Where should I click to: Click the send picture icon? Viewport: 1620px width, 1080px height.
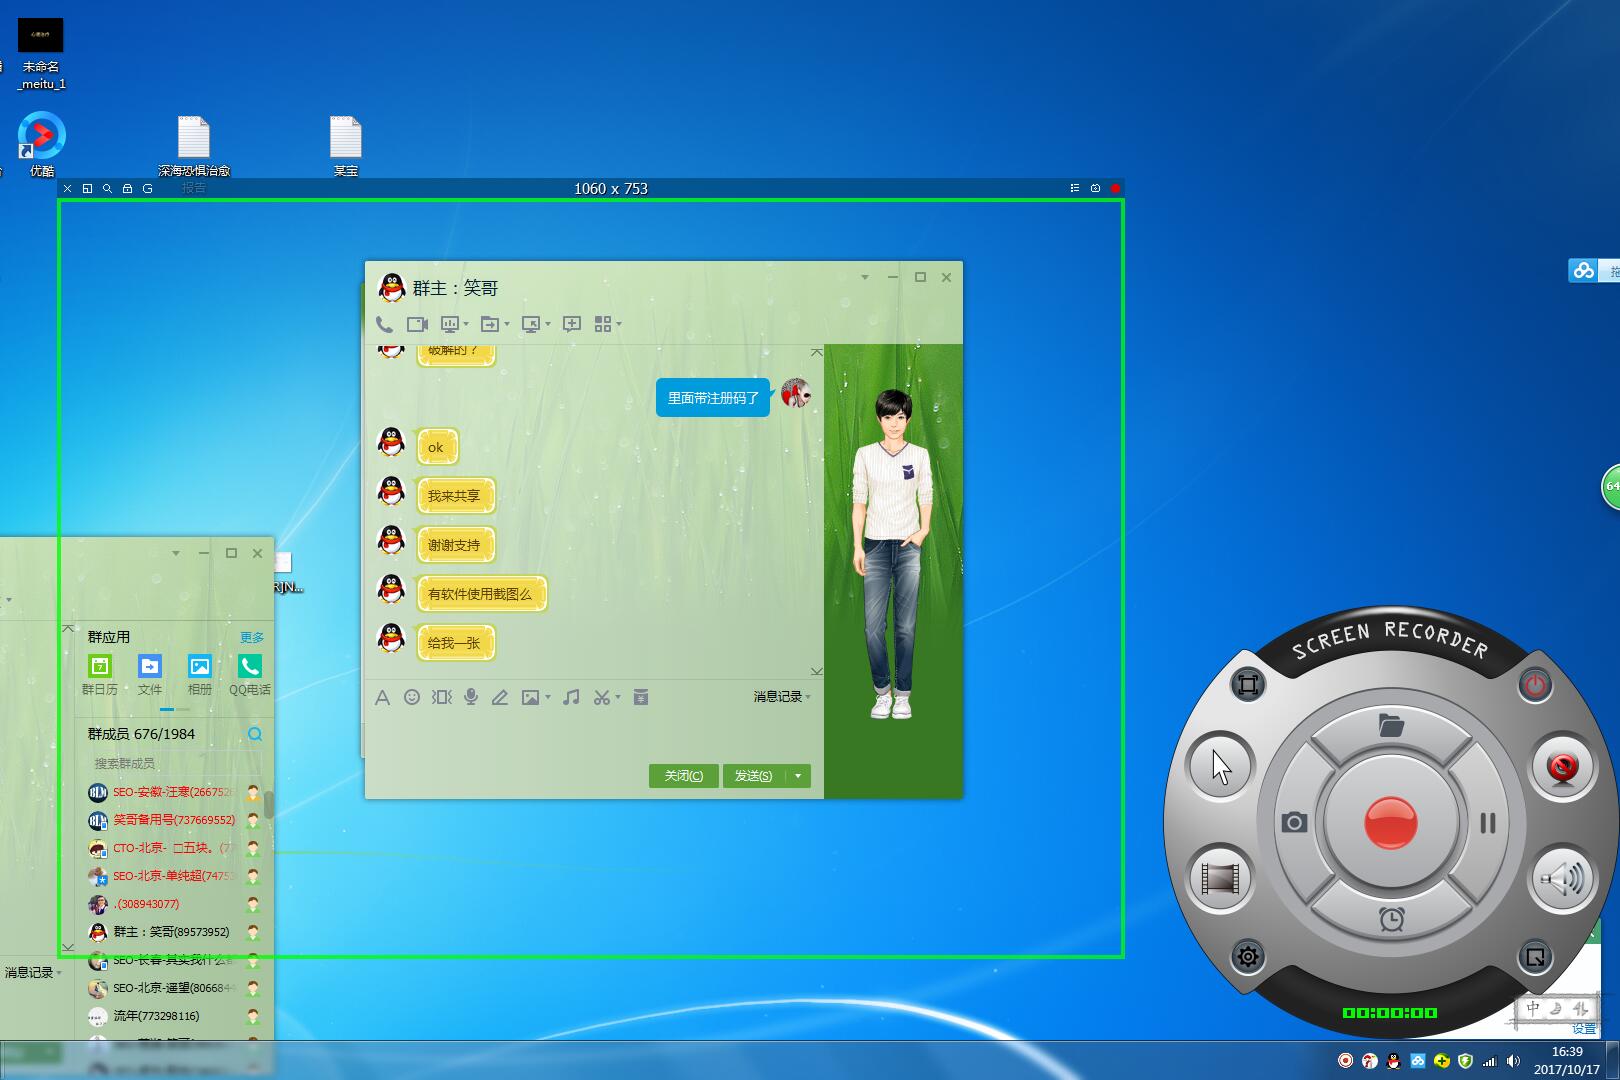tap(530, 697)
